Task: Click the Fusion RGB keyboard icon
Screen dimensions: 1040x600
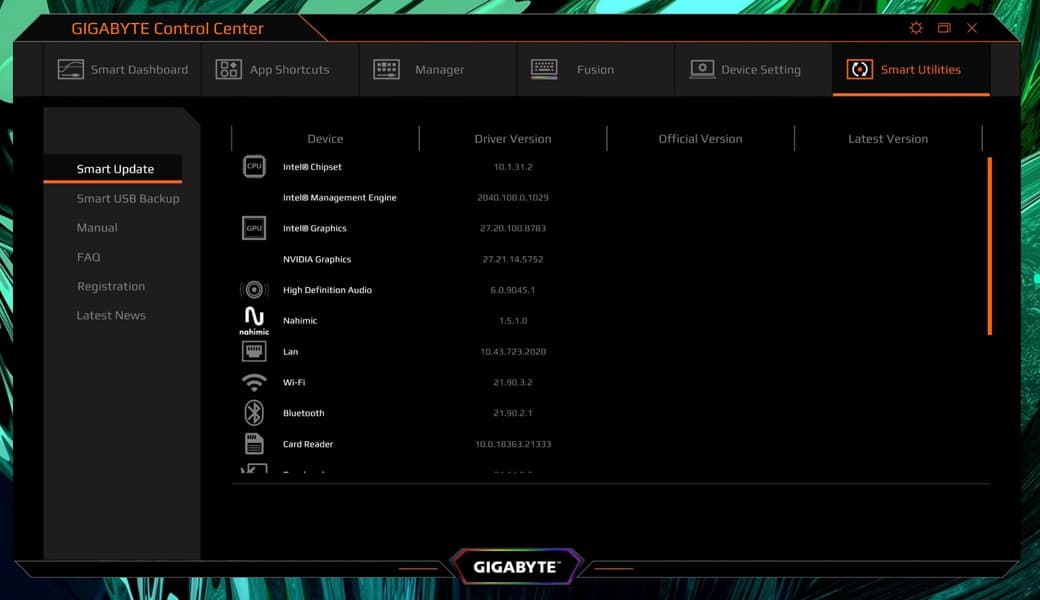Action: coord(544,69)
